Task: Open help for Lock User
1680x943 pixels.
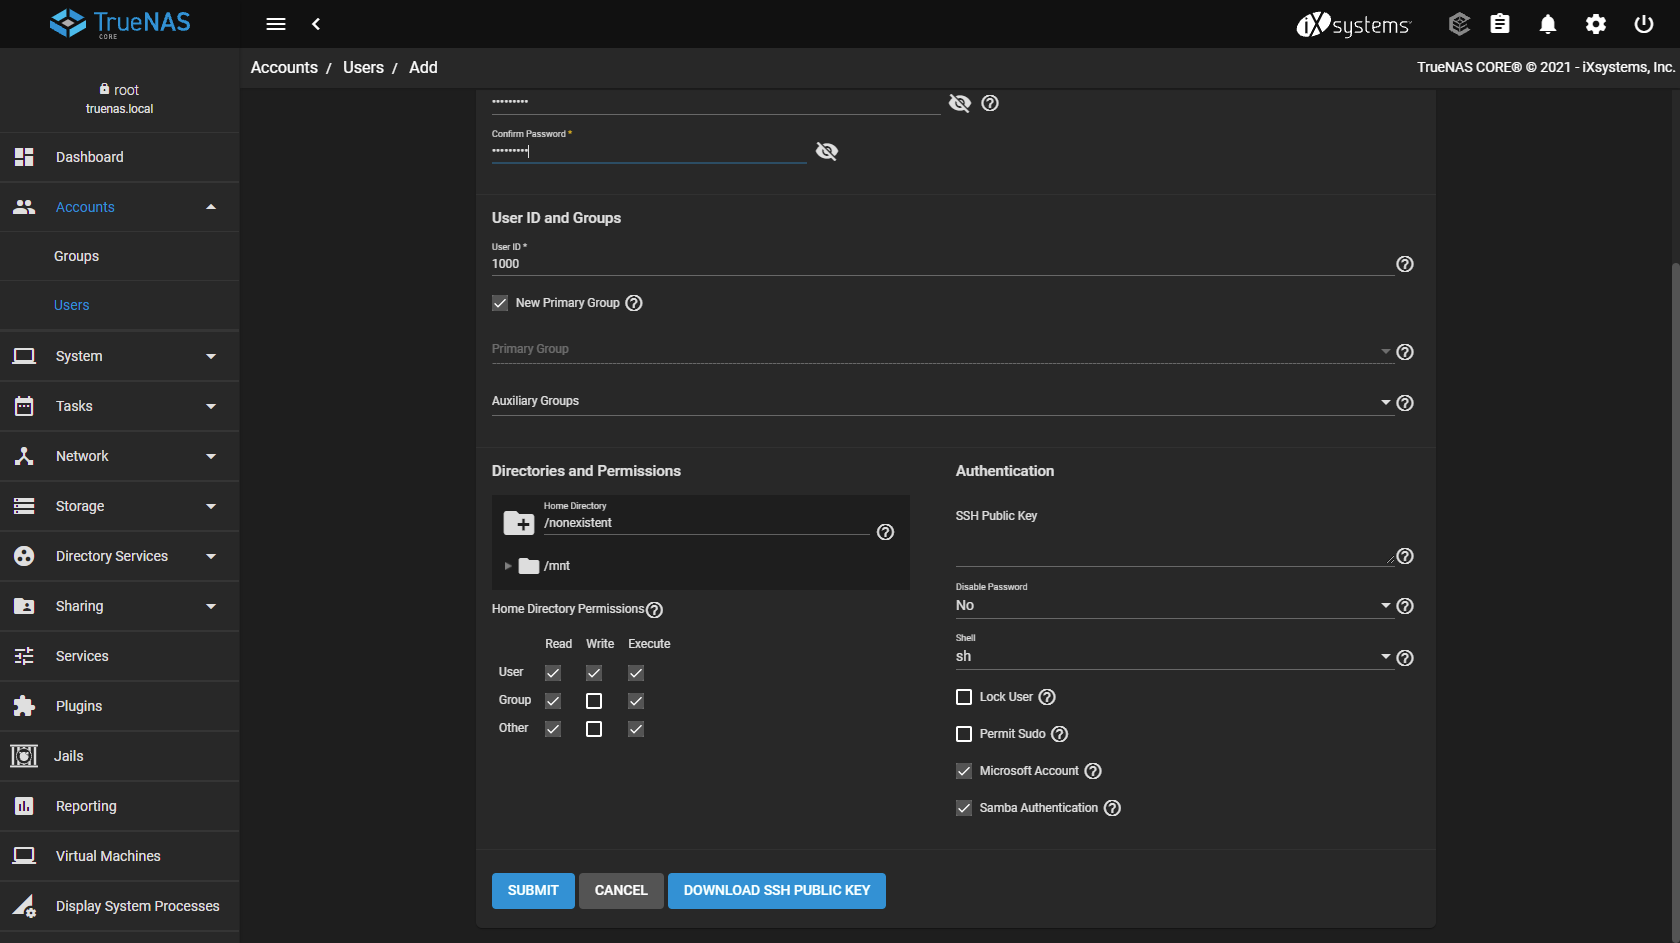Action: click(1047, 697)
